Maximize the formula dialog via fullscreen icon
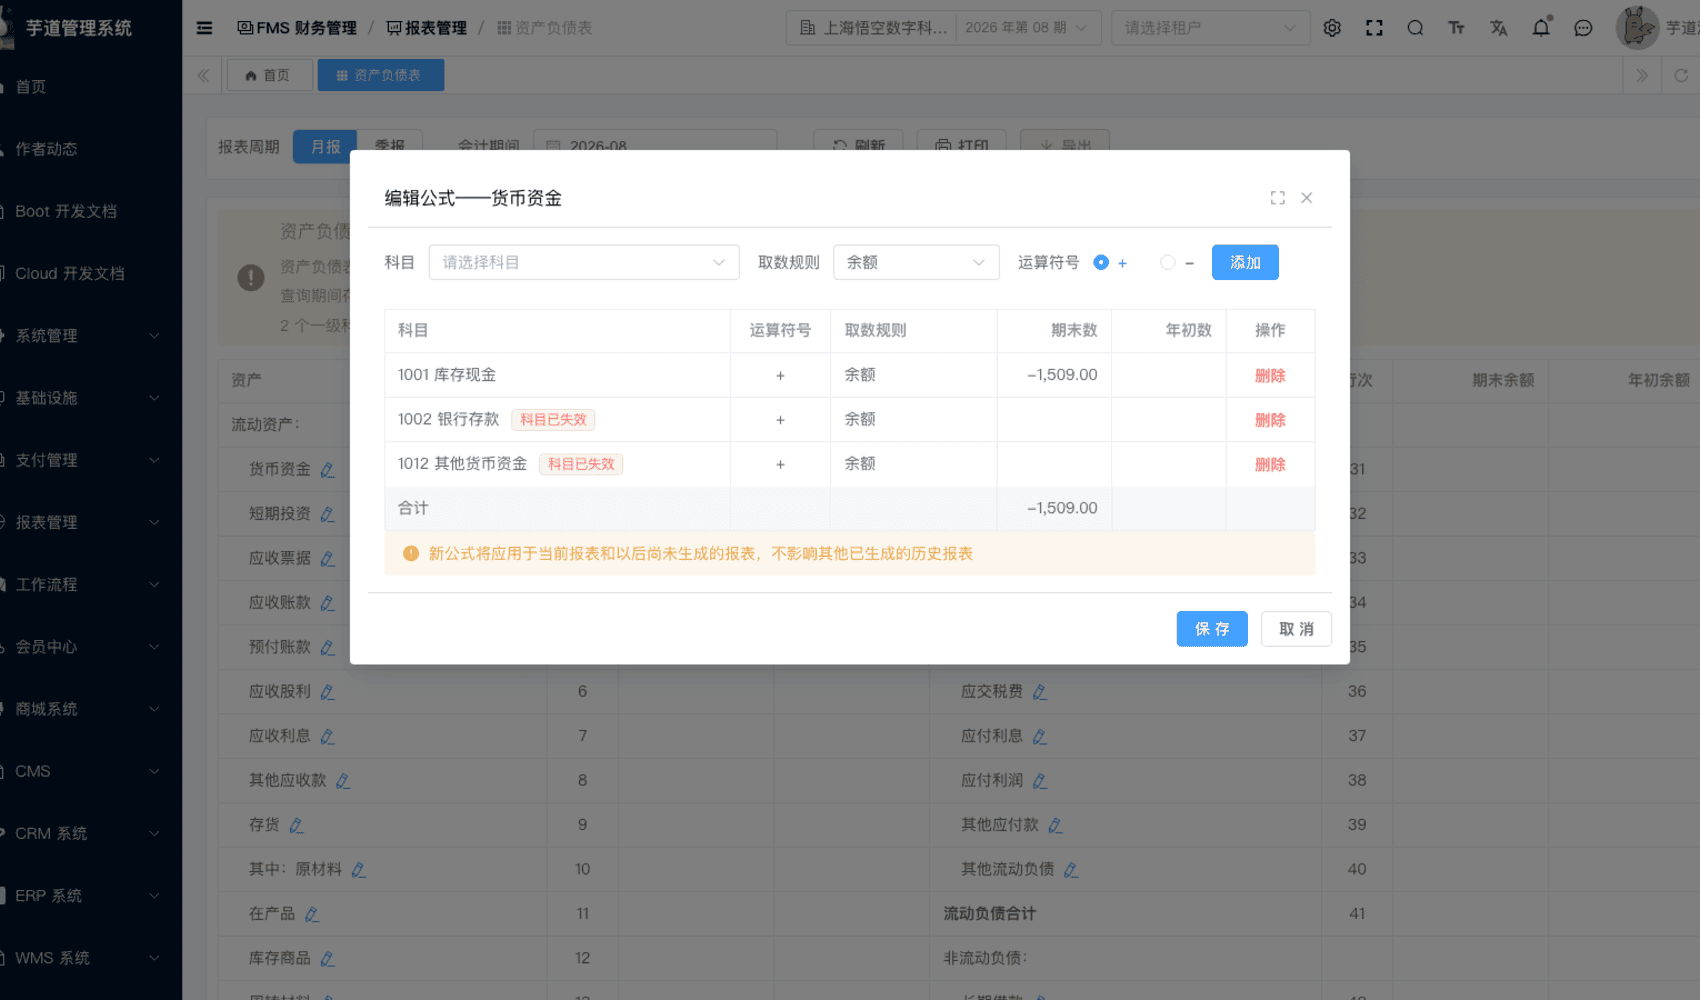 tap(1278, 198)
